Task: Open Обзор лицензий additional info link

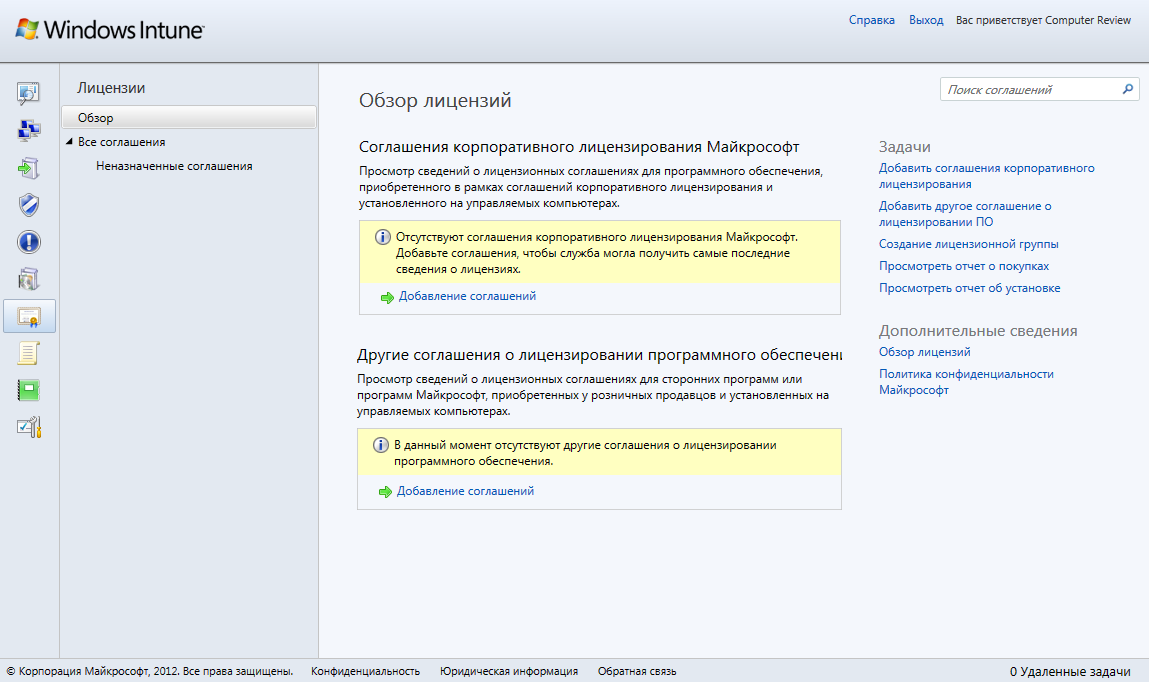Action: 925,352
